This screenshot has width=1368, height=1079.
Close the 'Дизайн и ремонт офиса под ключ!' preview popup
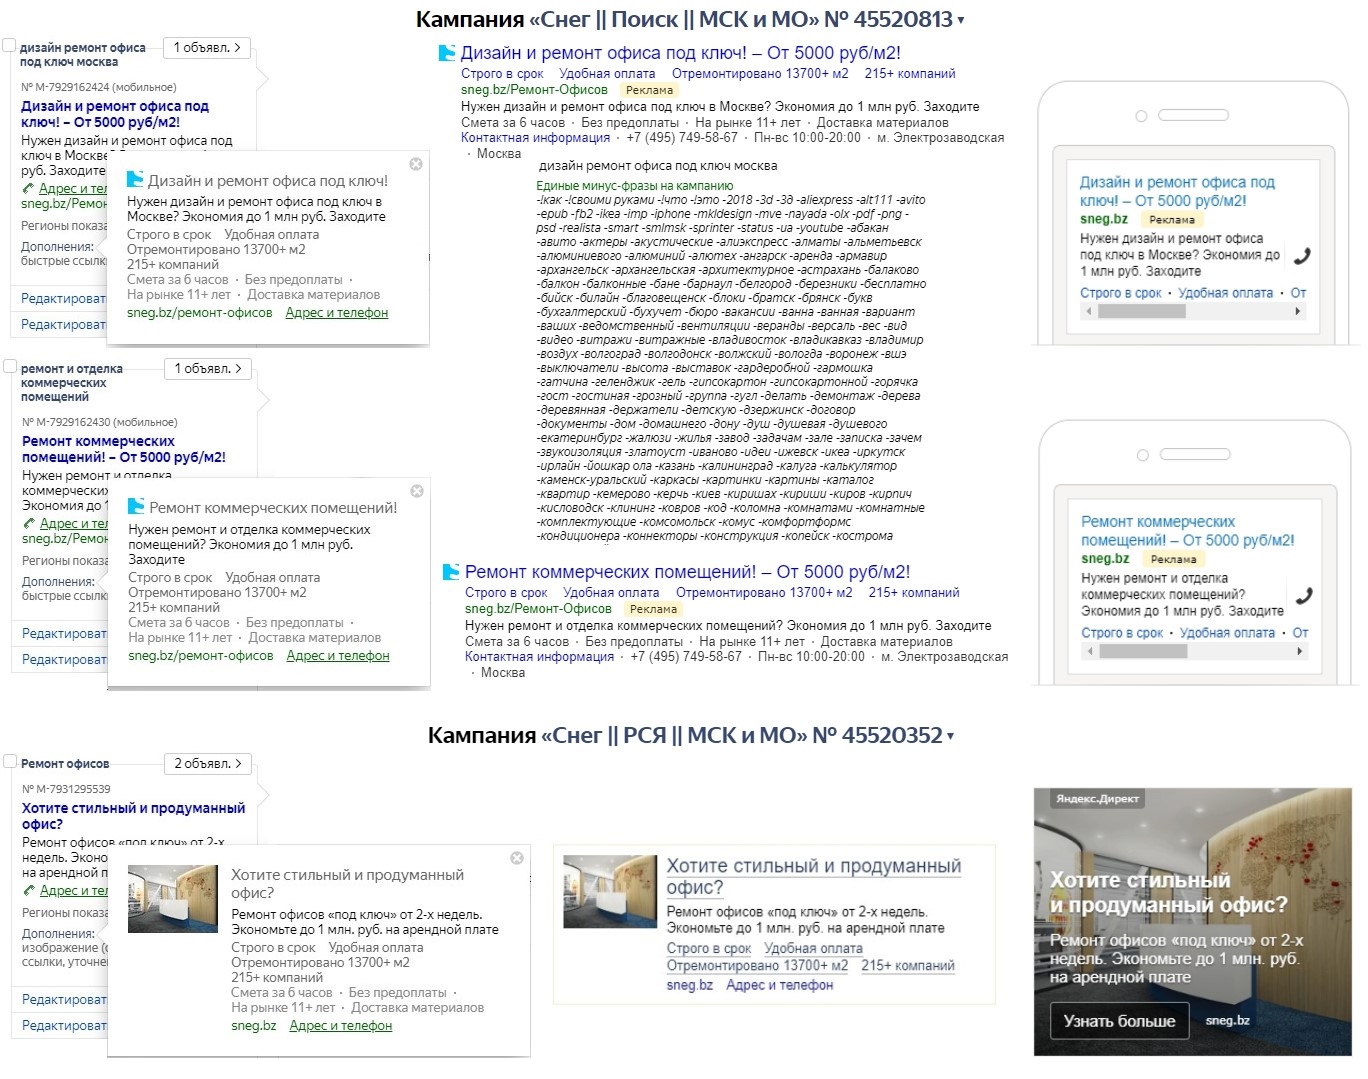click(x=416, y=164)
